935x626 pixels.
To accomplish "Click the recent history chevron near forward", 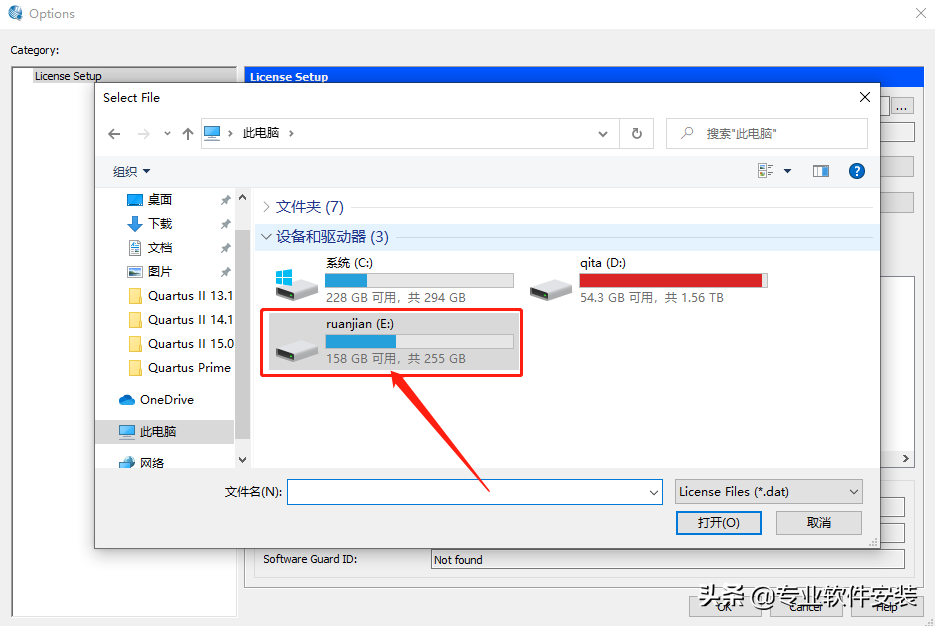I will pyautogui.click(x=167, y=134).
